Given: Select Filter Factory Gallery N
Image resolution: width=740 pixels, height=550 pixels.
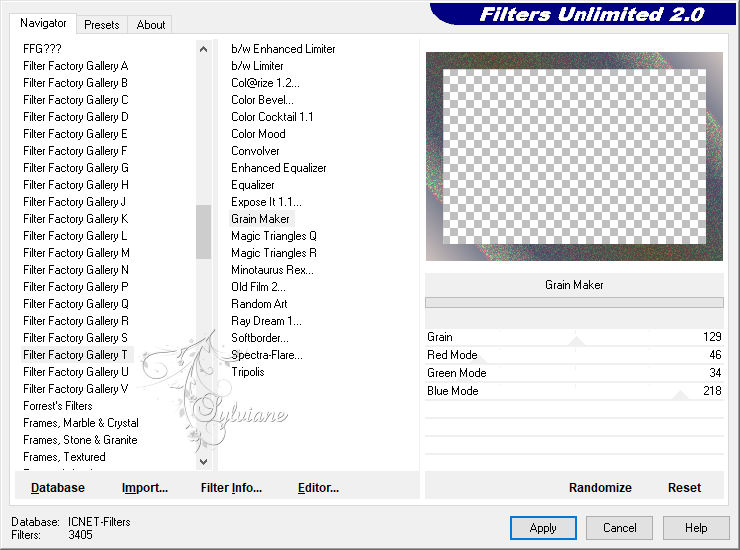Looking at the screenshot, I should (76, 270).
